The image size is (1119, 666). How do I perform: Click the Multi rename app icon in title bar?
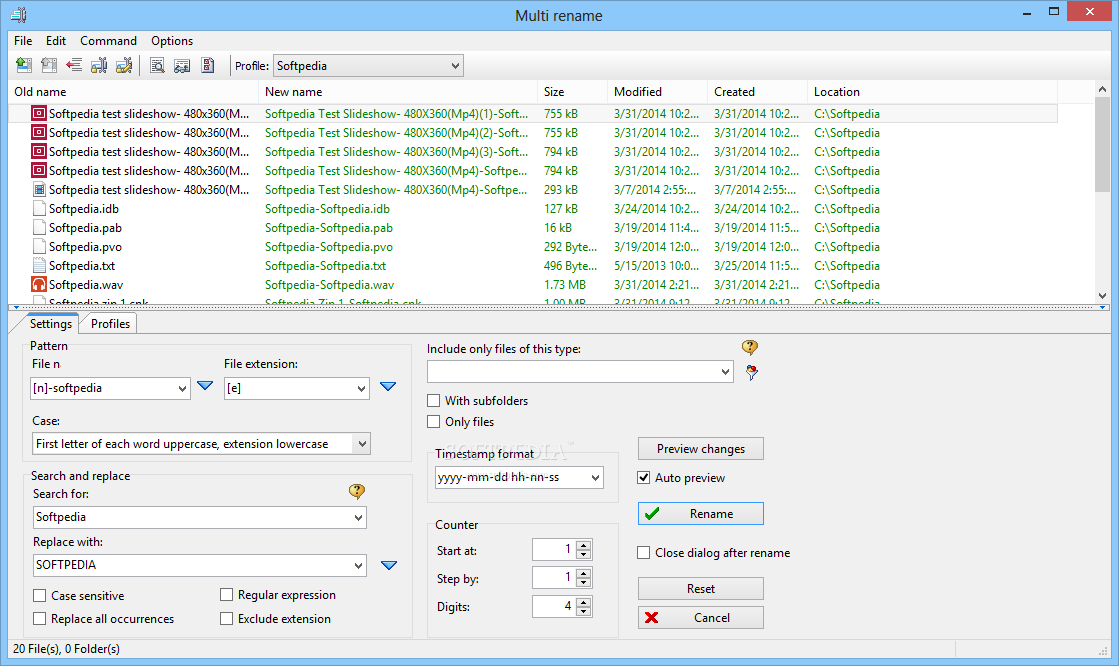coord(19,15)
